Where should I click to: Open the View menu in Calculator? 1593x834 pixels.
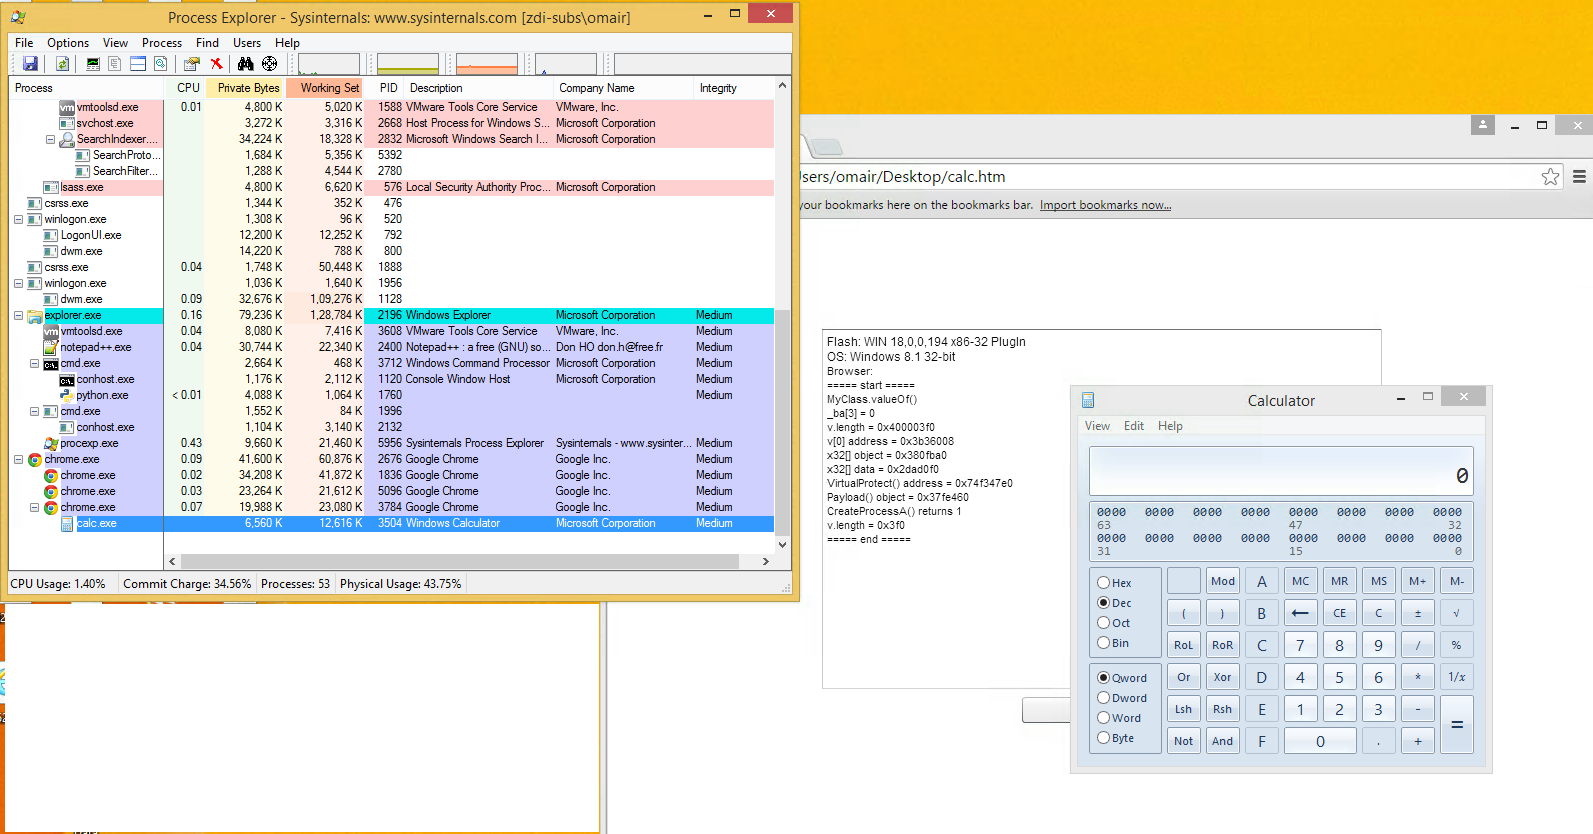click(1097, 426)
